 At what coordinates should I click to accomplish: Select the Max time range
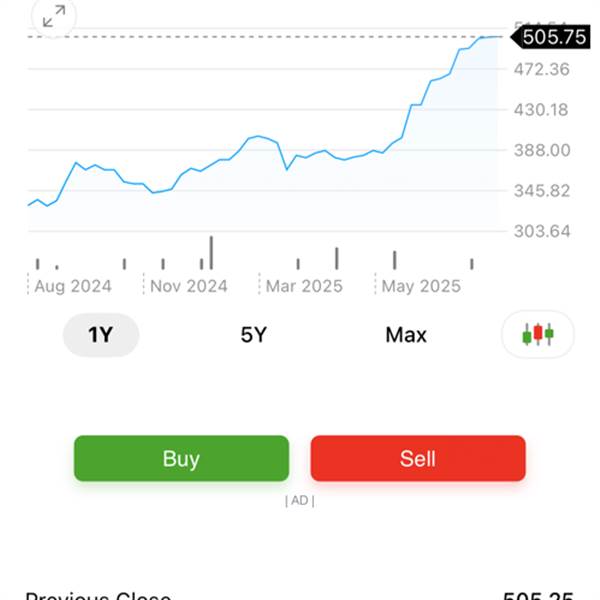tap(406, 335)
